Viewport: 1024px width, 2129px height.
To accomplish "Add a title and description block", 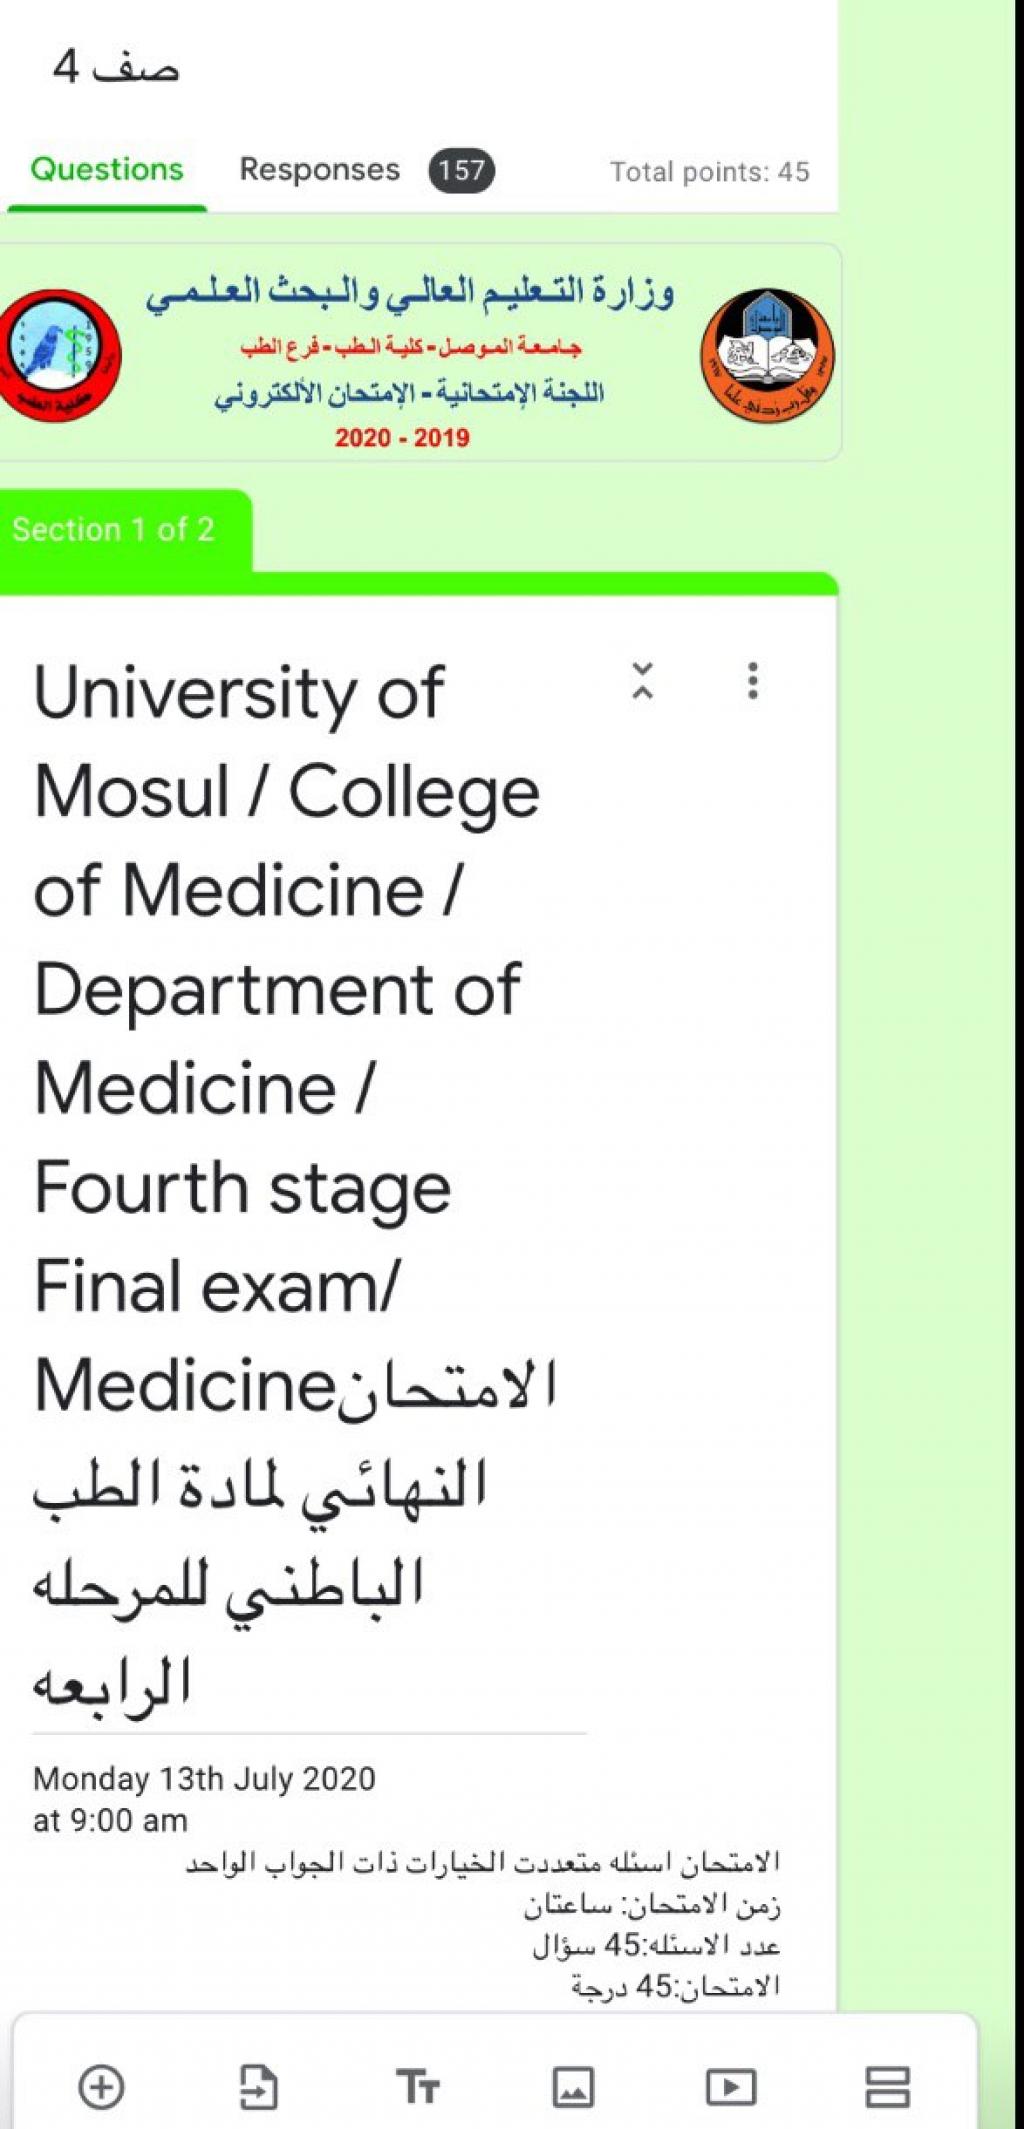I will point(417,2086).
